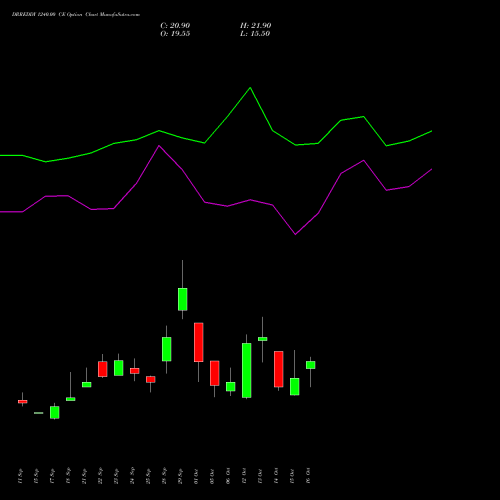Select the red candle above 05 Oct
Image resolution: width=500 pixels, height=500 pixels.
point(215,373)
